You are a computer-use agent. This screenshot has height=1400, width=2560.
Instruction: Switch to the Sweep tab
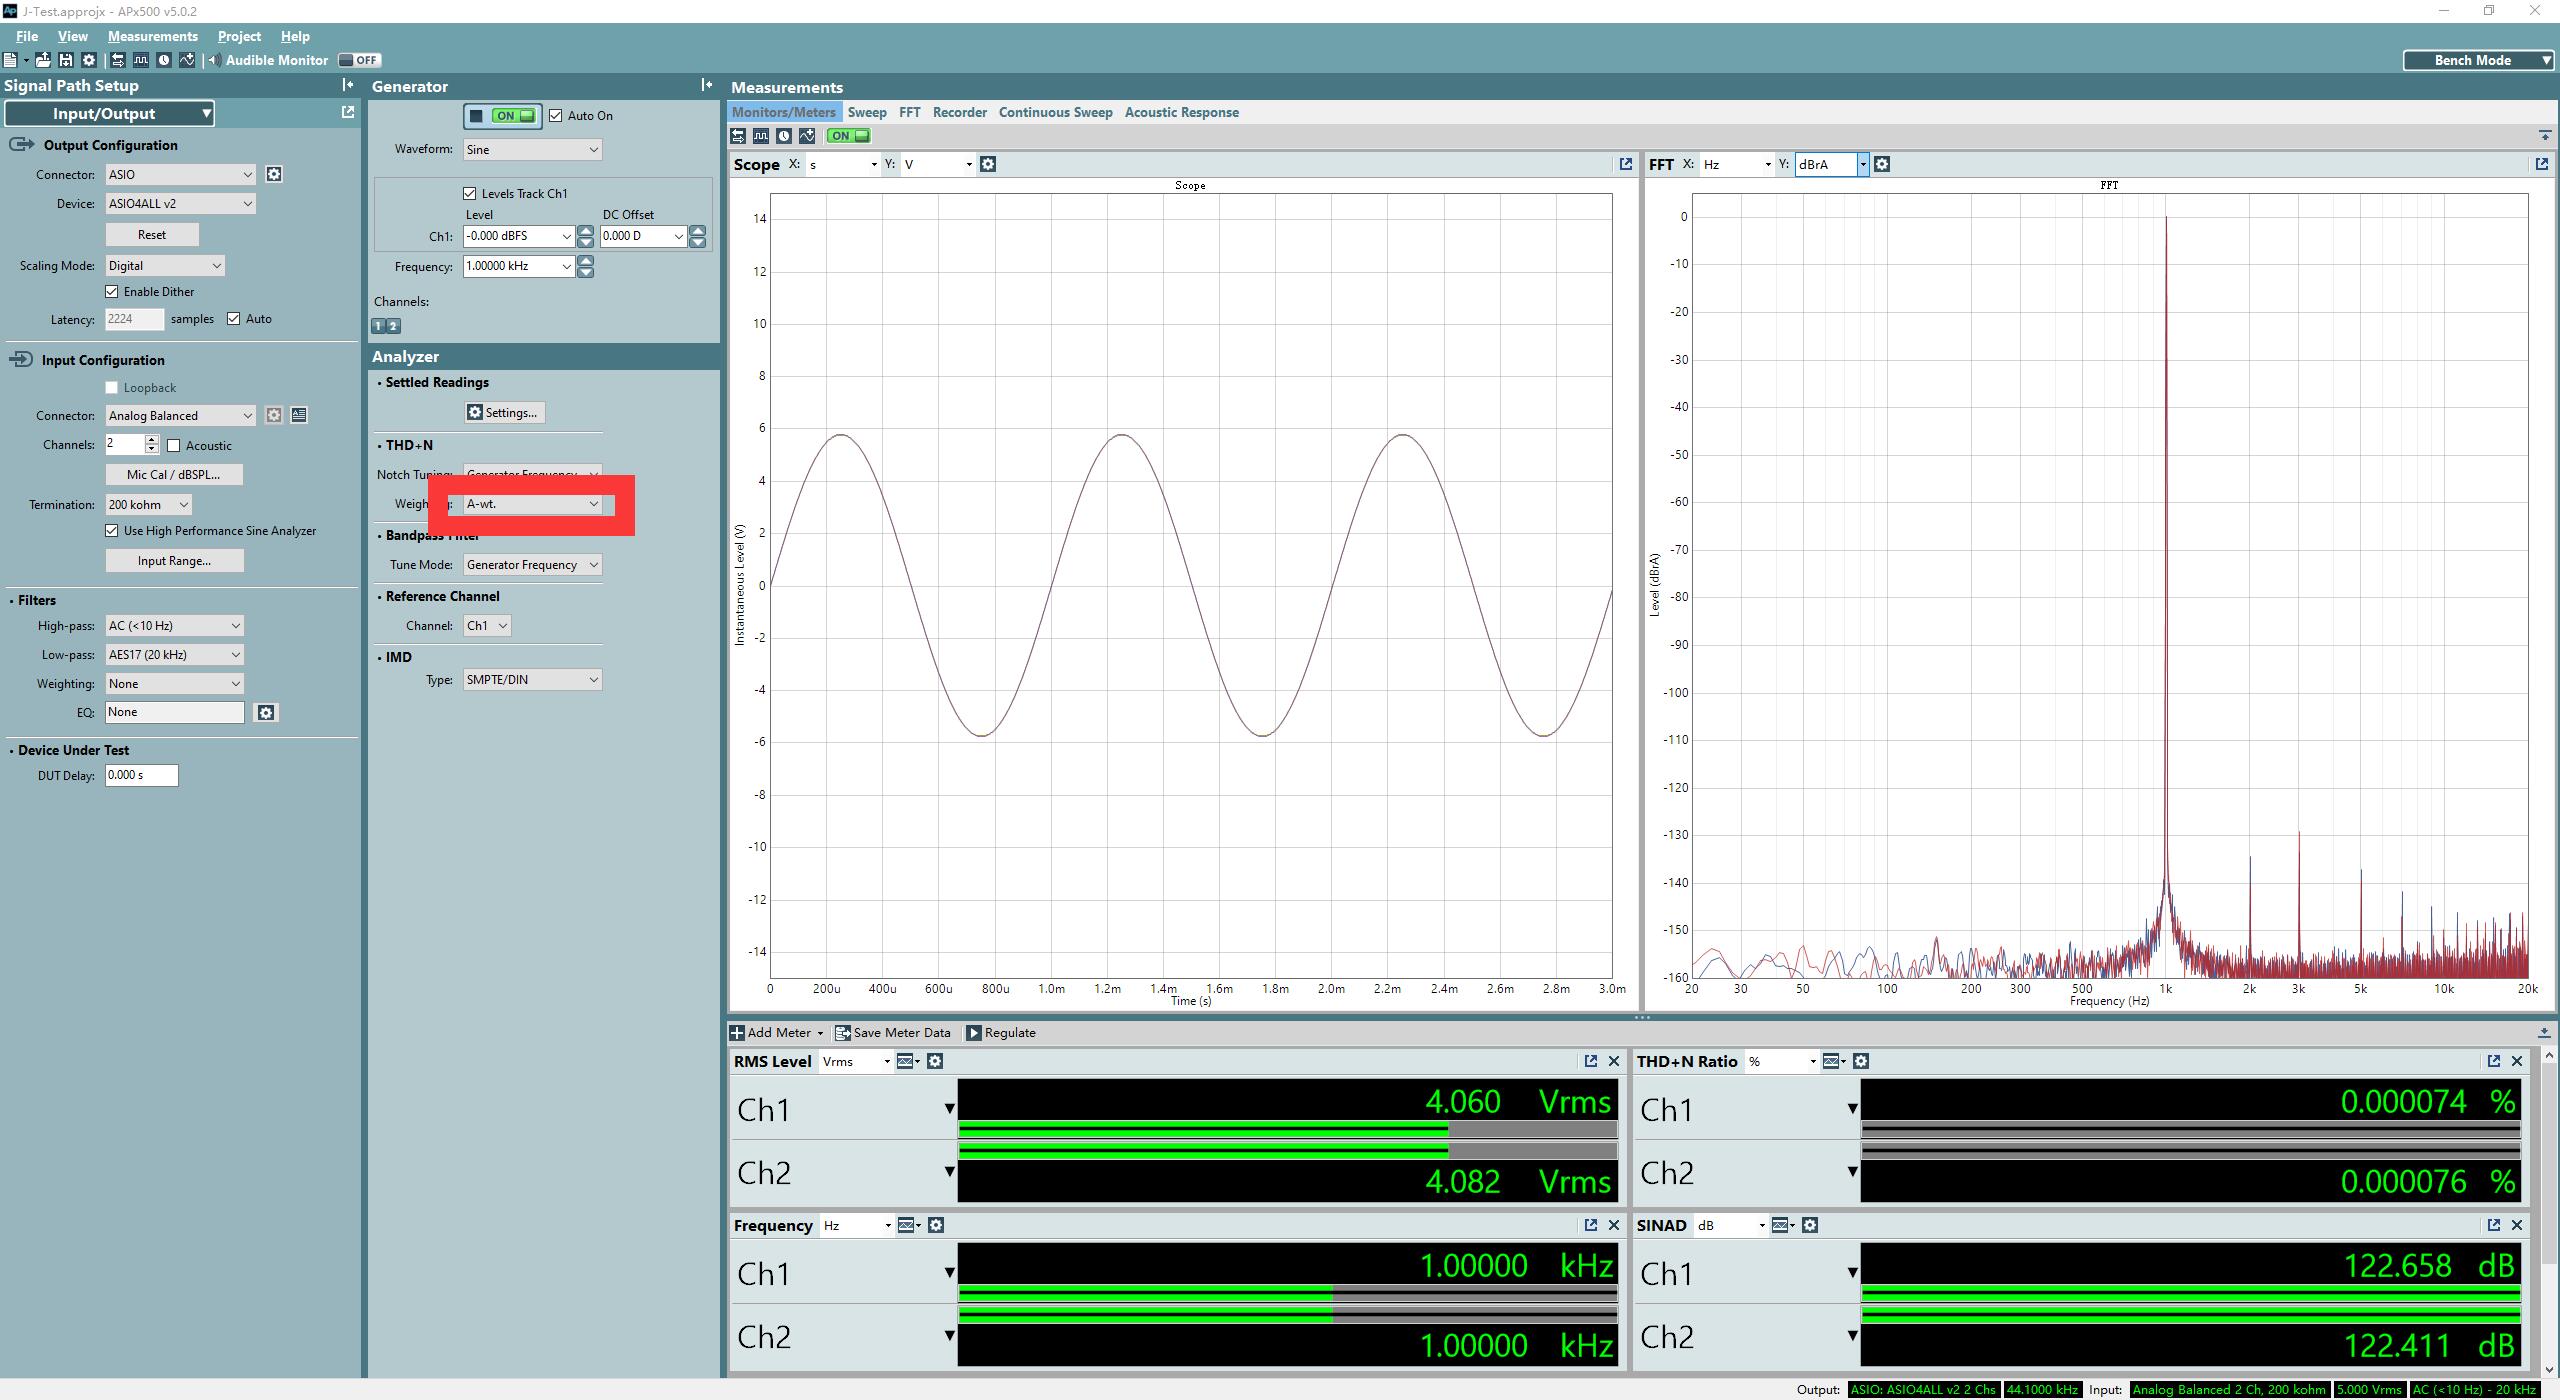point(867,112)
